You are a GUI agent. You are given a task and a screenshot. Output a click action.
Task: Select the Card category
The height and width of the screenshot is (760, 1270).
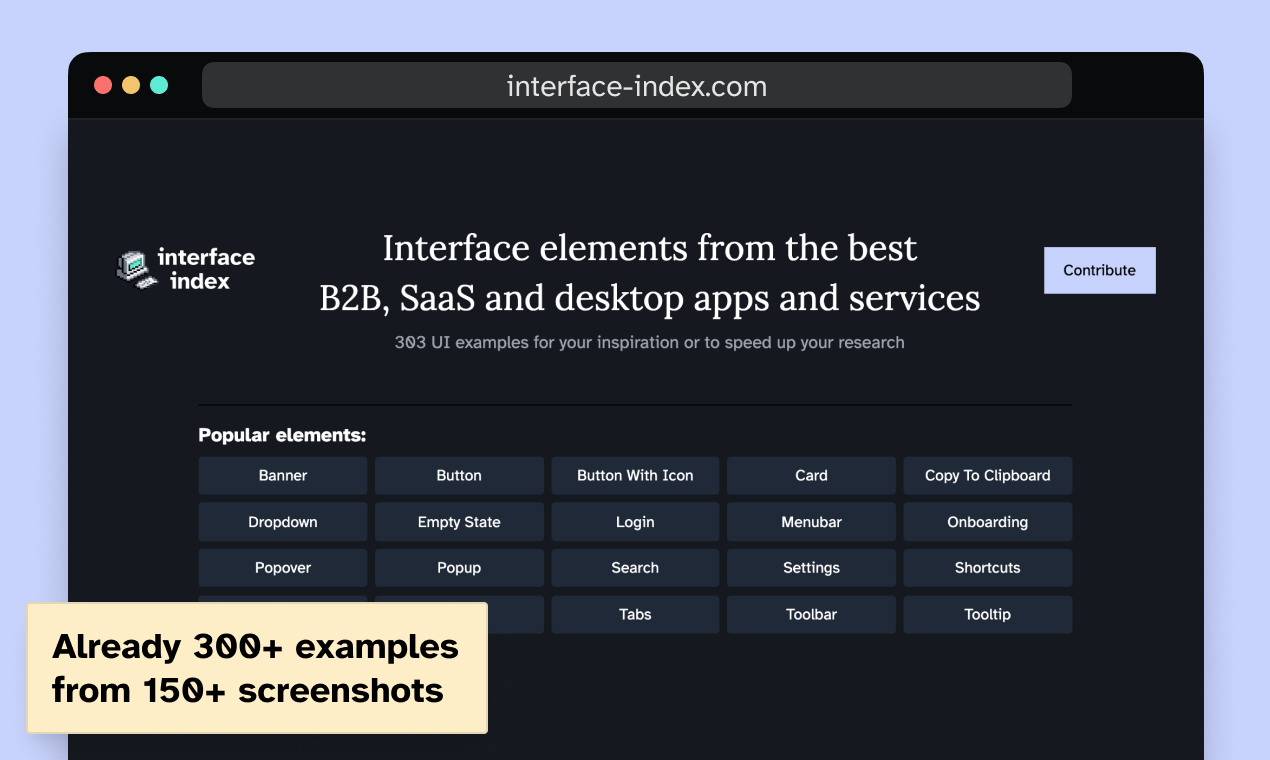tap(811, 475)
